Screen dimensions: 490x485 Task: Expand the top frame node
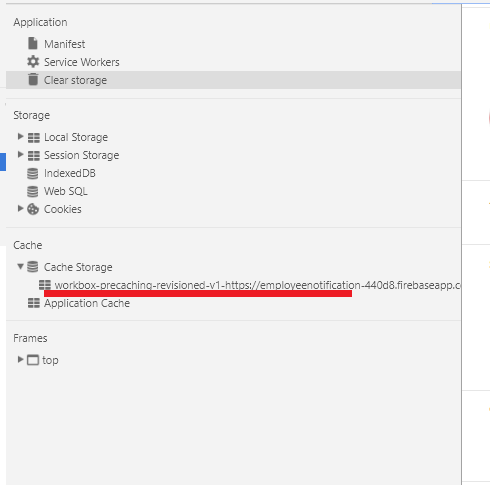[20, 359]
